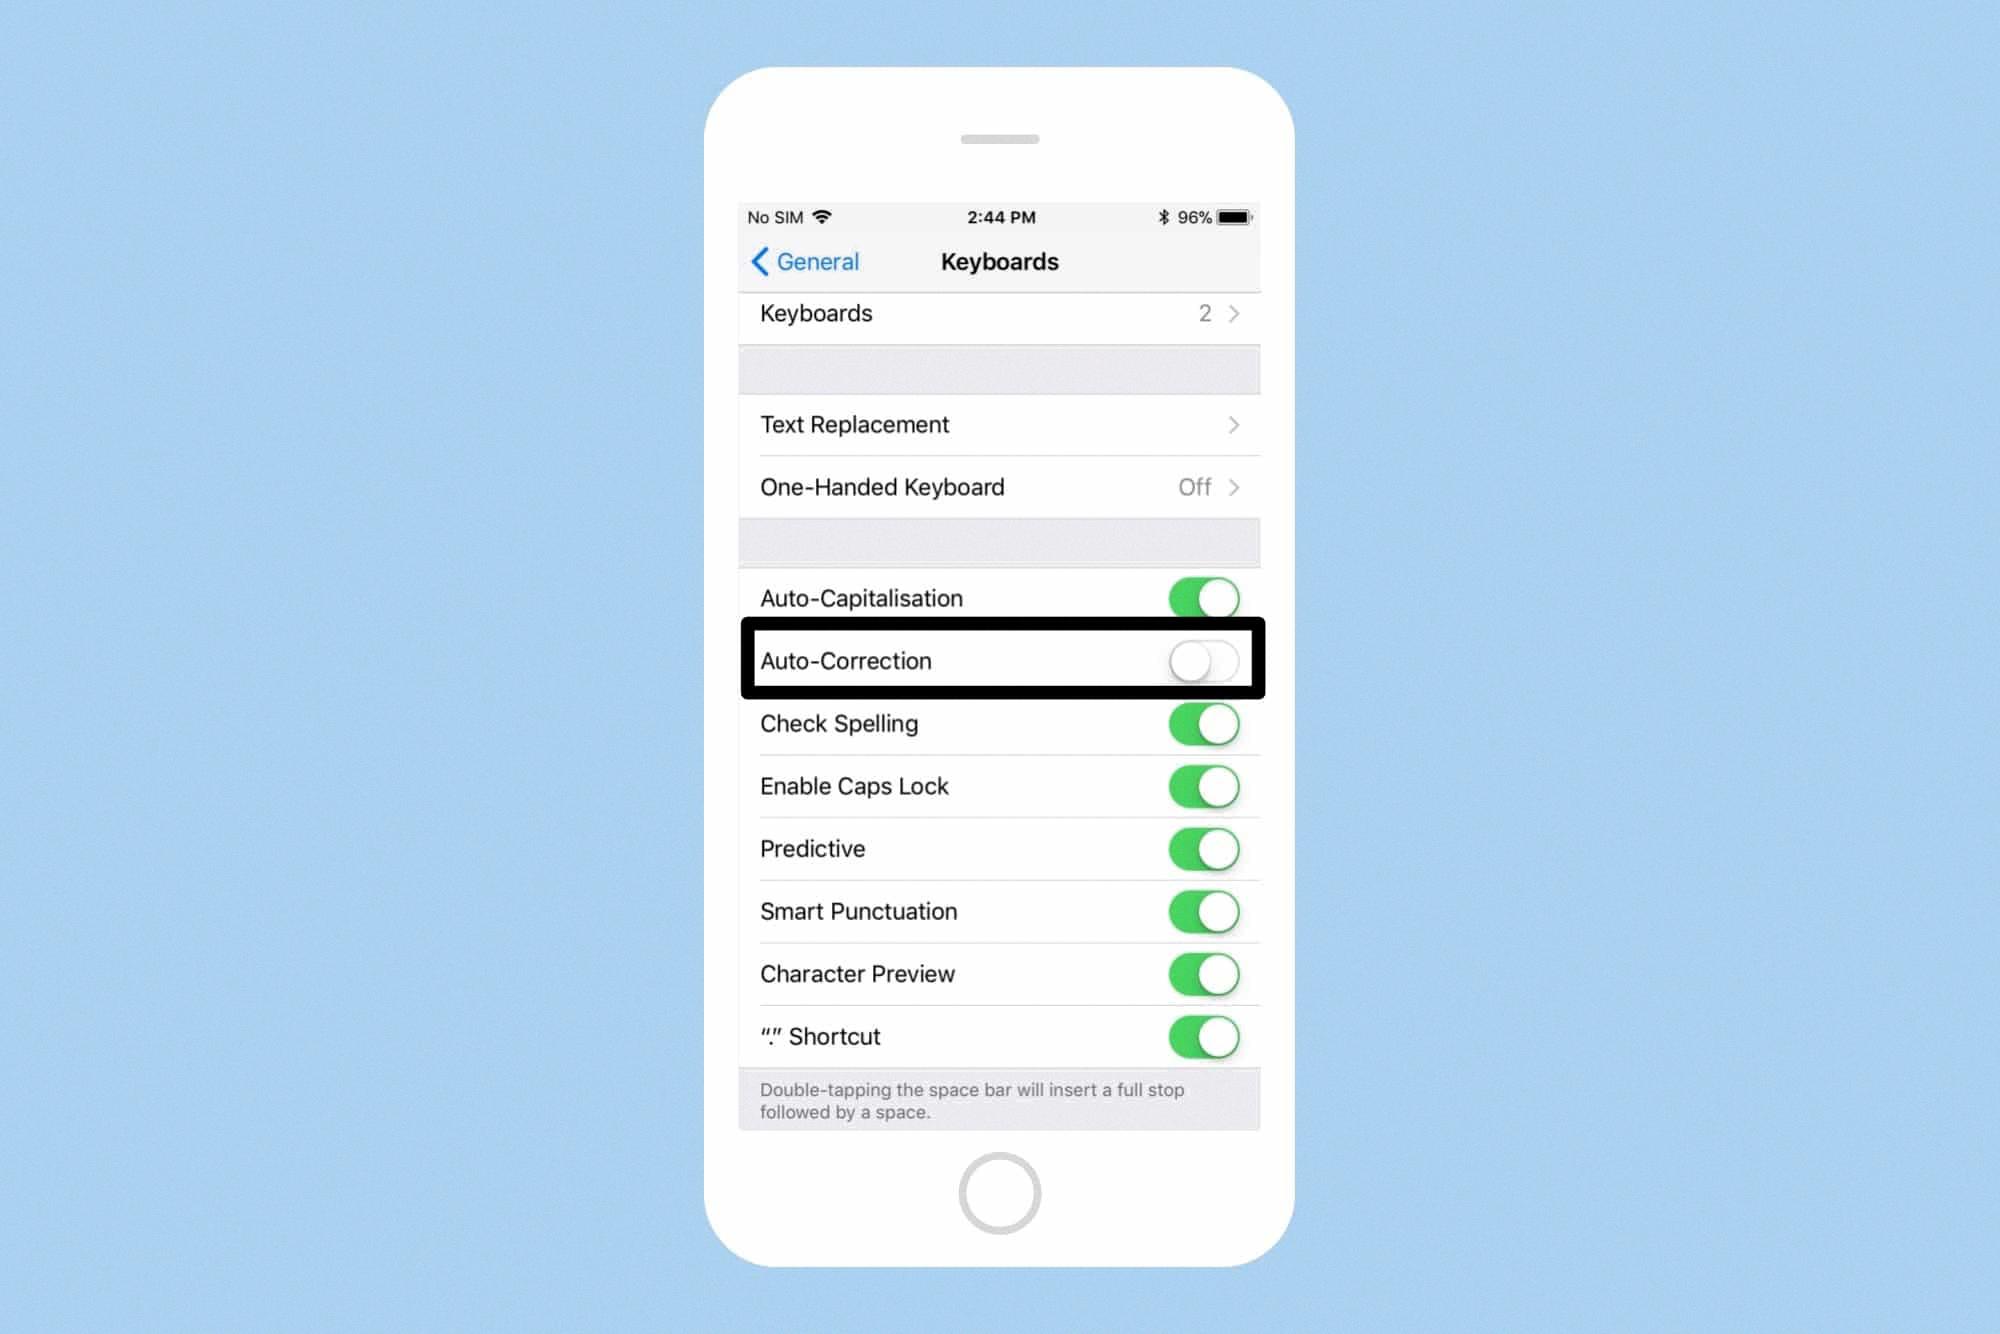The height and width of the screenshot is (1334, 2000).
Task: Open Text Replacement settings
Action: (999, 423)
